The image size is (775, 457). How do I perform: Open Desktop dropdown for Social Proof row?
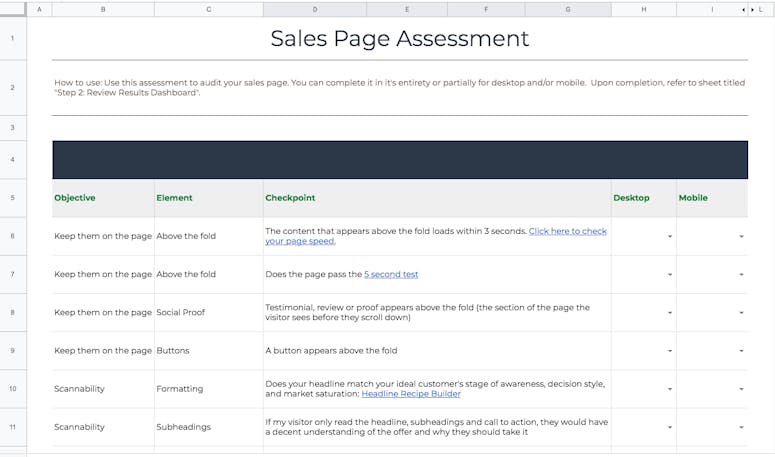[x=670, y=312]
